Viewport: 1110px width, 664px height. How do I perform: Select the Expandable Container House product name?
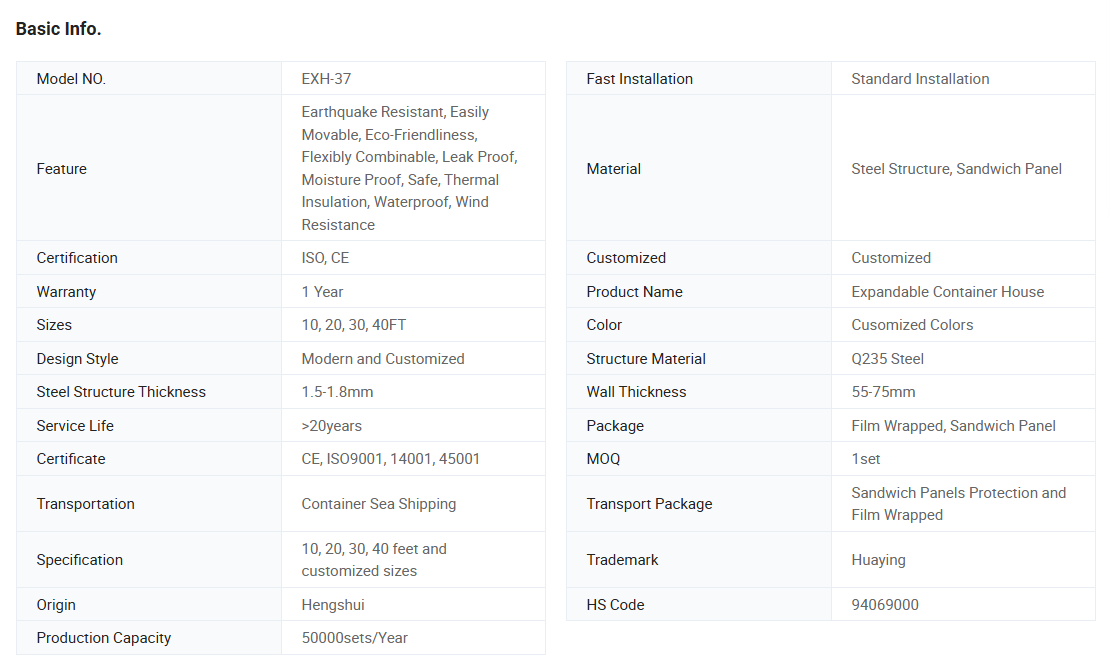(x=947, y=292)
